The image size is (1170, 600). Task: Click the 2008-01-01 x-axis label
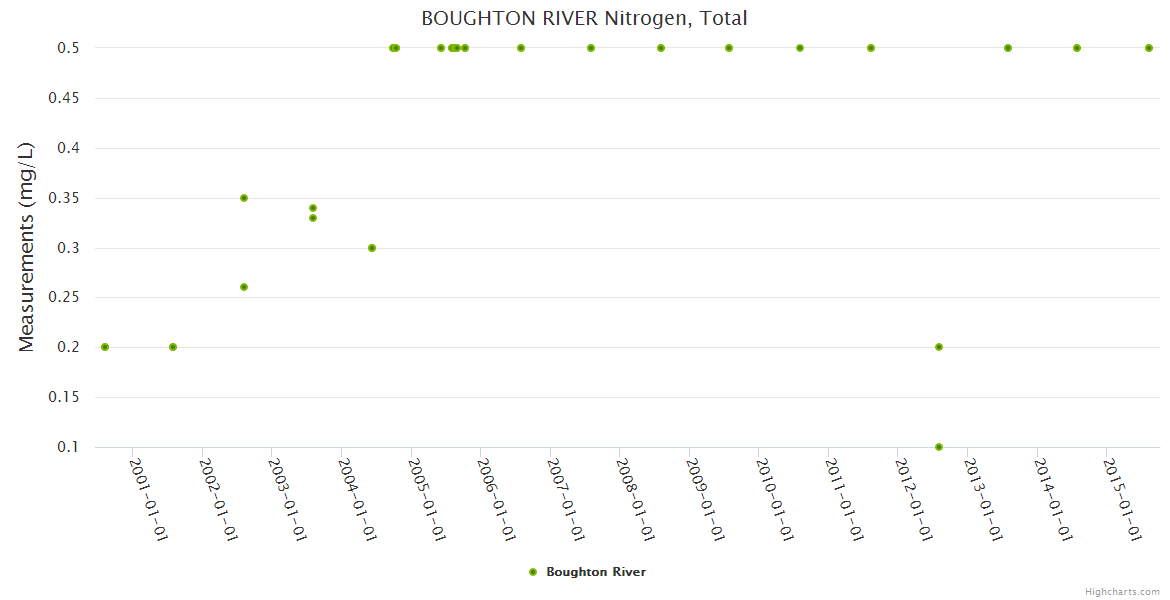click(x=636, y=500)
